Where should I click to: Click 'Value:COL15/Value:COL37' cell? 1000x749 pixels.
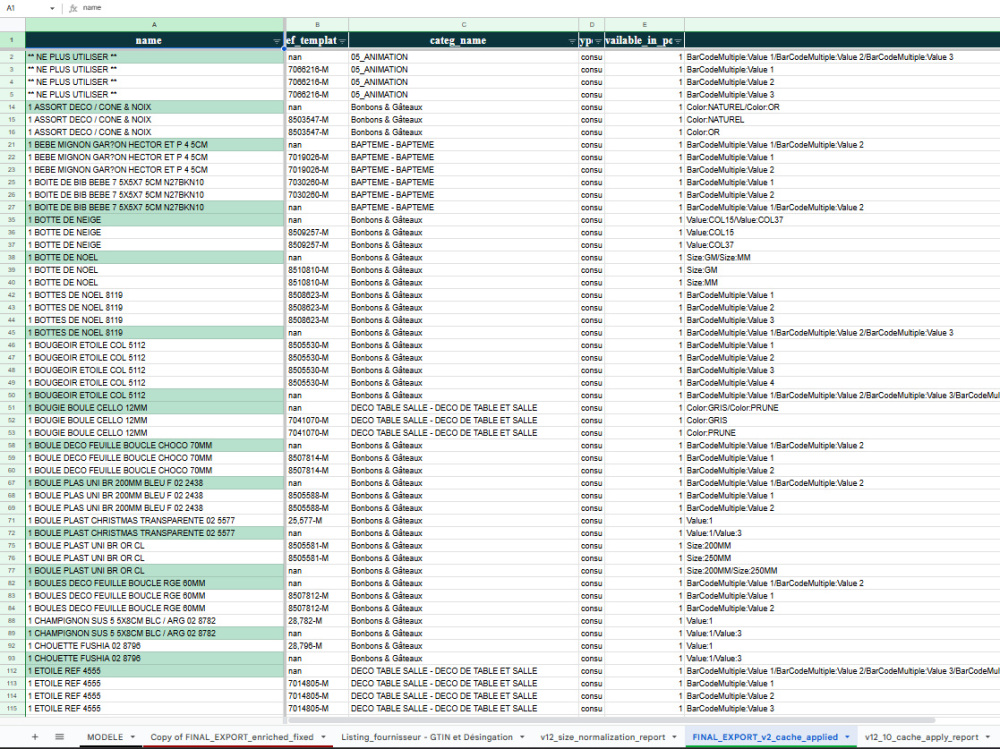pyautogui.click(x=842, y=220)
